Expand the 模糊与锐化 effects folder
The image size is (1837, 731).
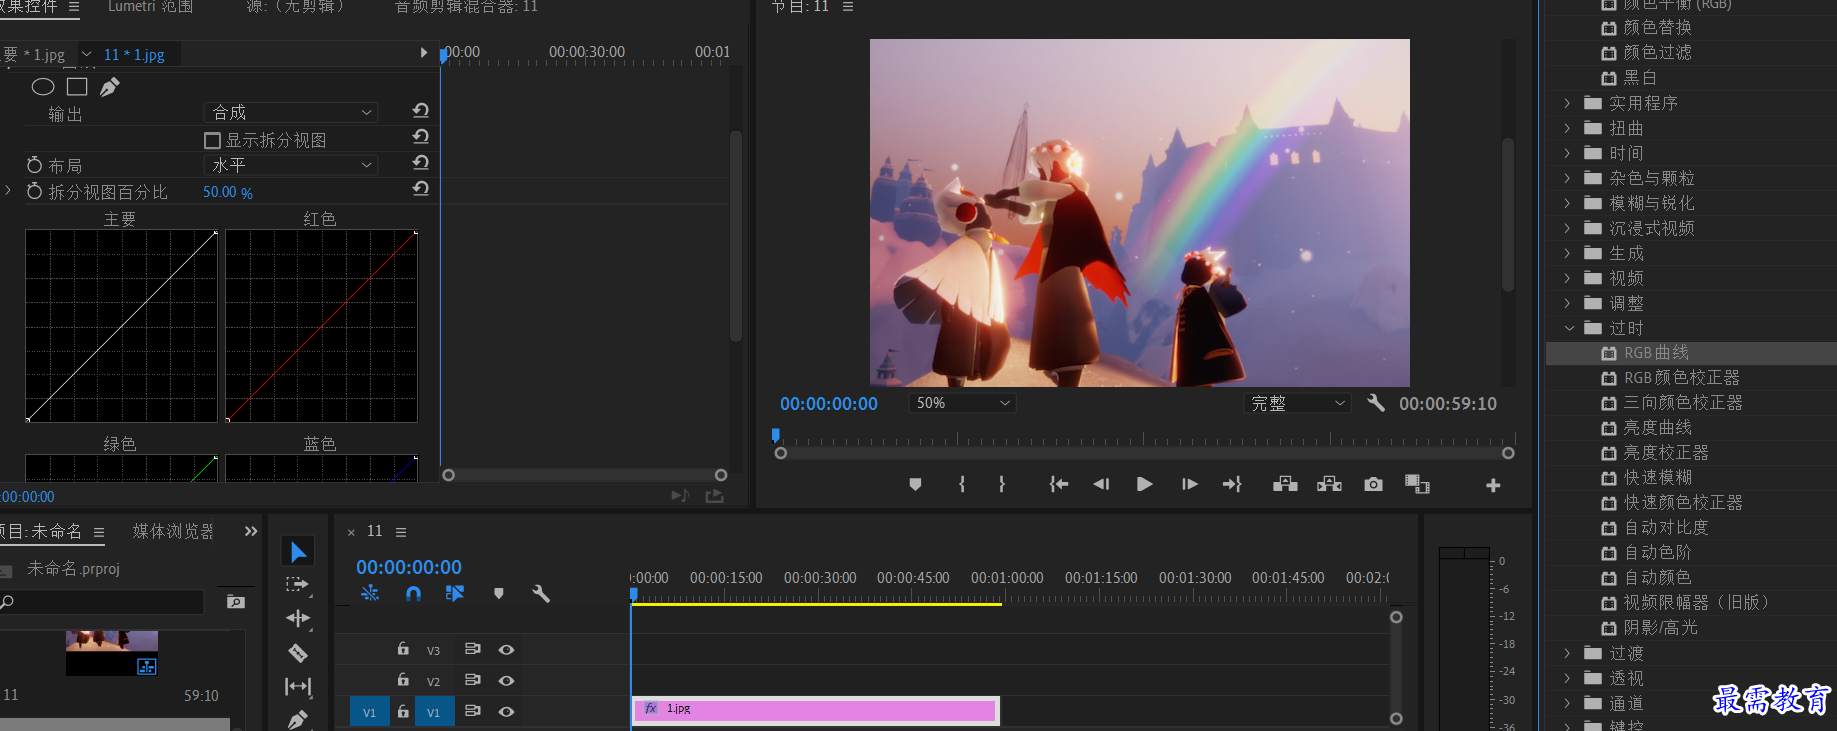[1567, 203]
